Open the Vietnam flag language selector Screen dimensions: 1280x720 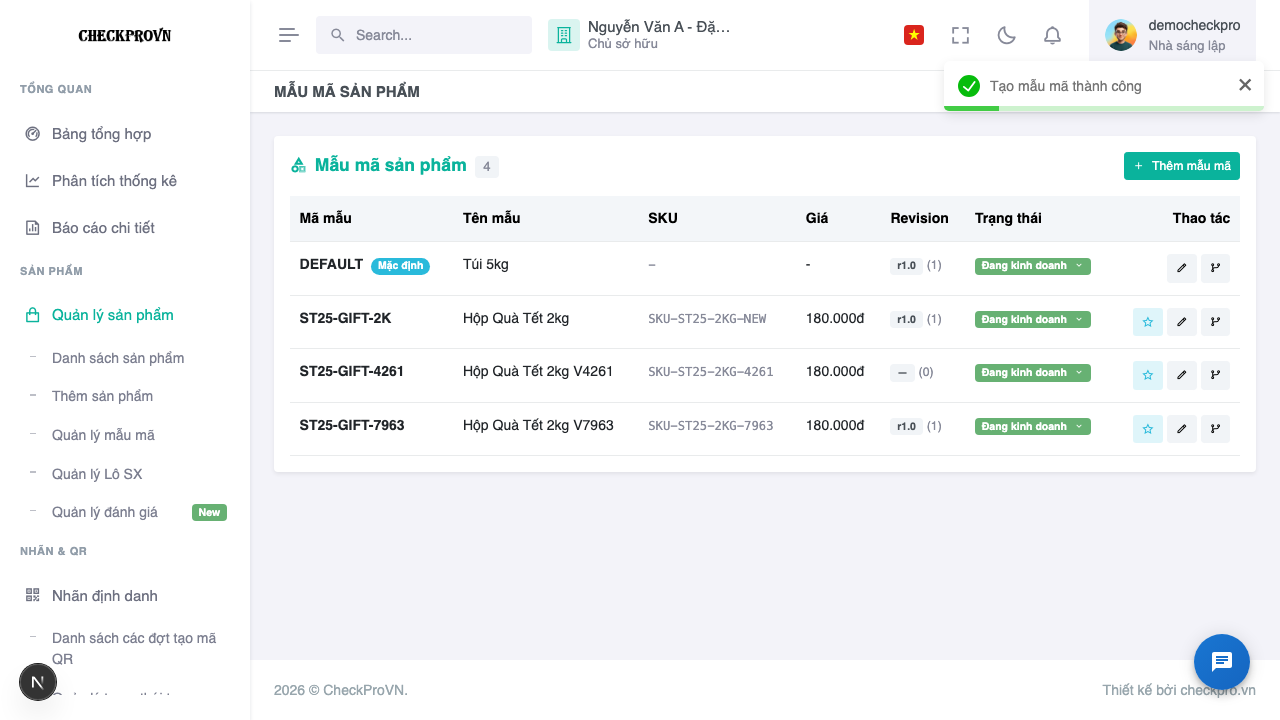(913, 35)
